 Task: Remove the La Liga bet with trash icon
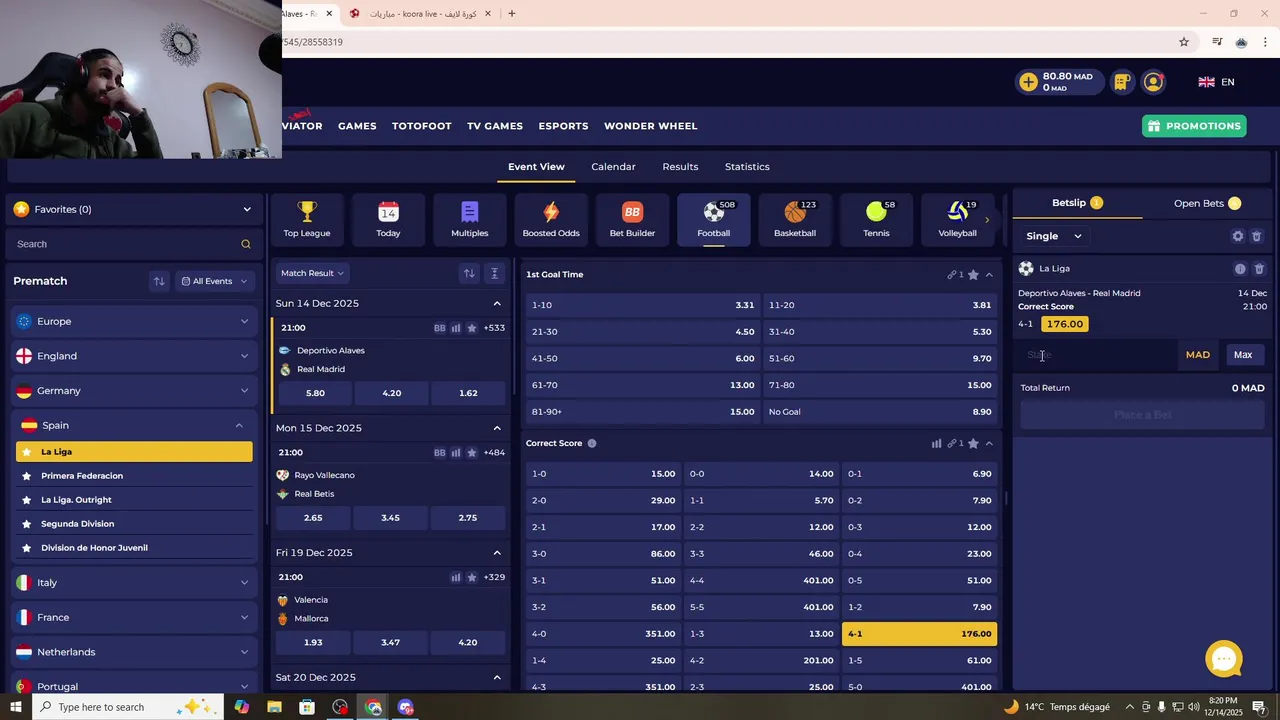coord(1259,269)
